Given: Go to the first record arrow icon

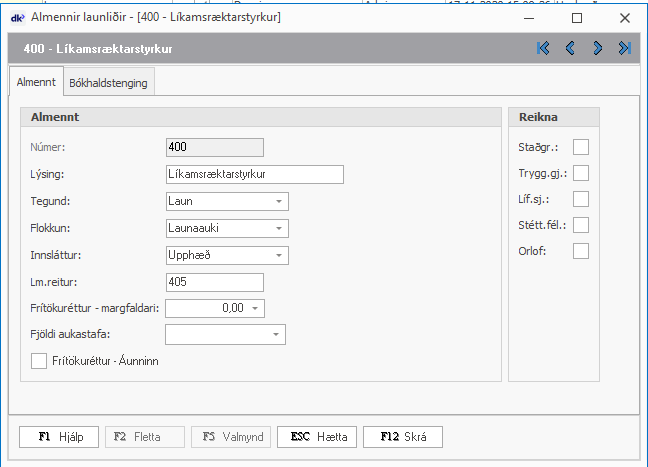Looking at the screenshot, I should [x=543, y=48].
